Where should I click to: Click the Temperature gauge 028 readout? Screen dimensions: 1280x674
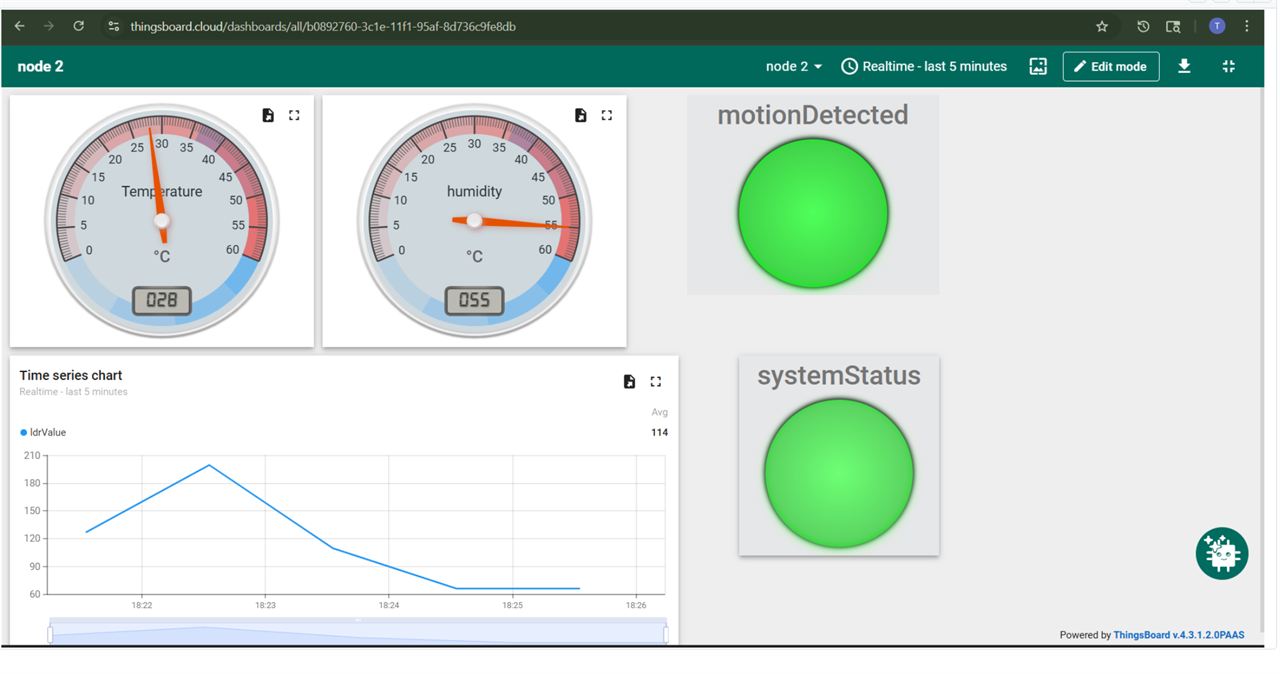pos(162,300)
